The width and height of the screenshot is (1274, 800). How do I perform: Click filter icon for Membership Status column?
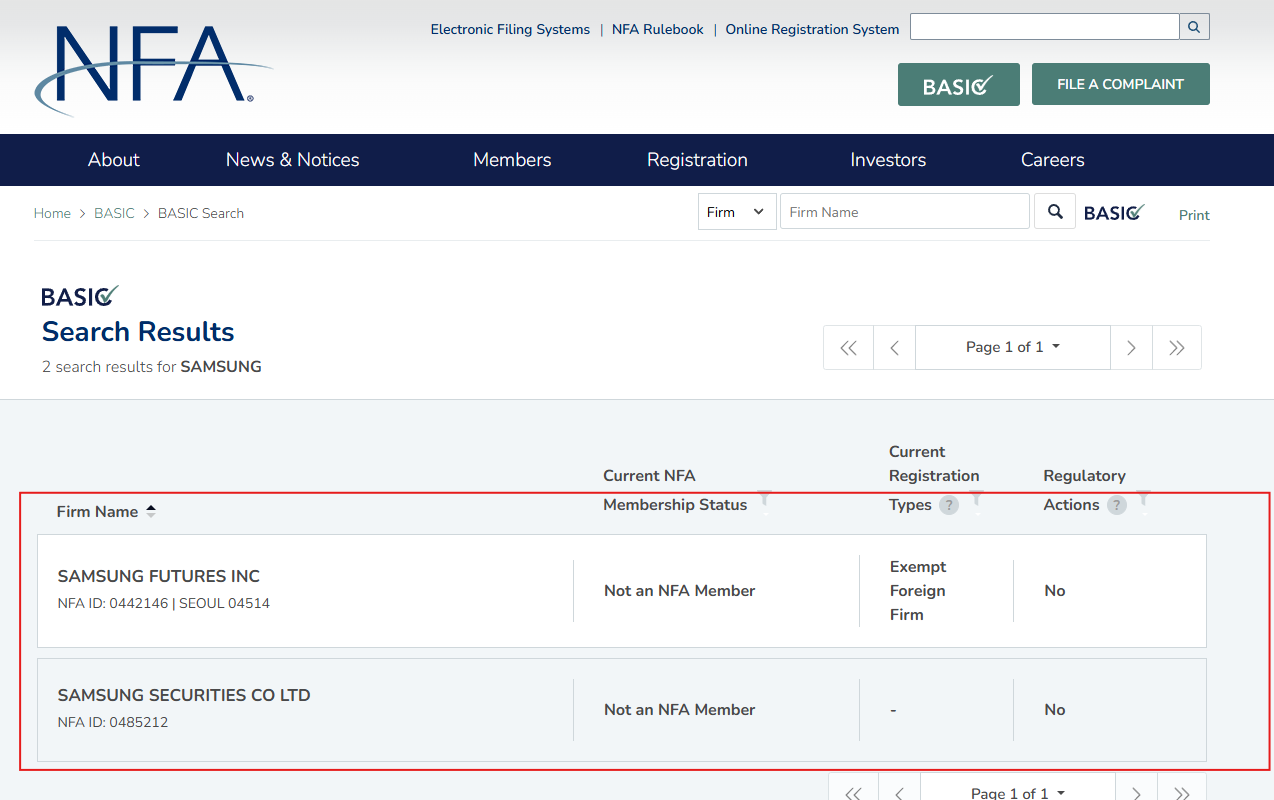(765, 499)
